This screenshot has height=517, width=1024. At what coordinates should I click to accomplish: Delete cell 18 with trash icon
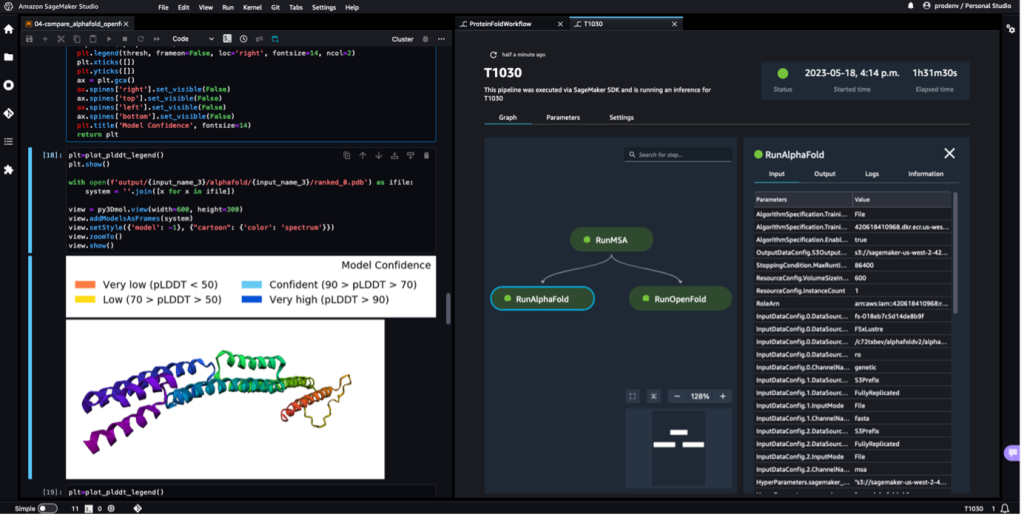tap(426, 155)
